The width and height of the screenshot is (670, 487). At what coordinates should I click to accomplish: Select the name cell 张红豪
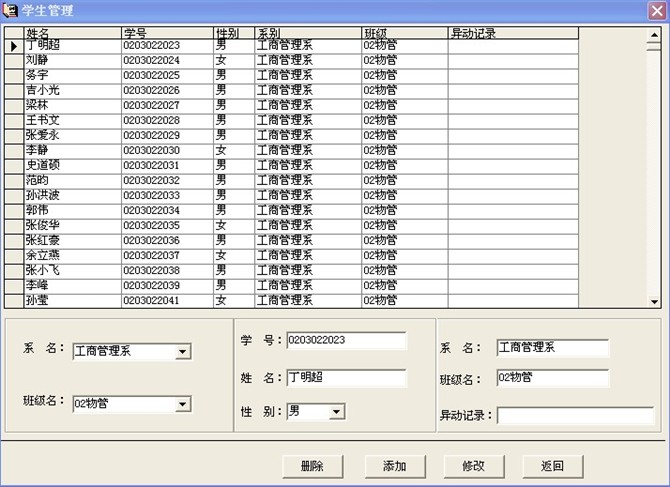pos(73,241)
